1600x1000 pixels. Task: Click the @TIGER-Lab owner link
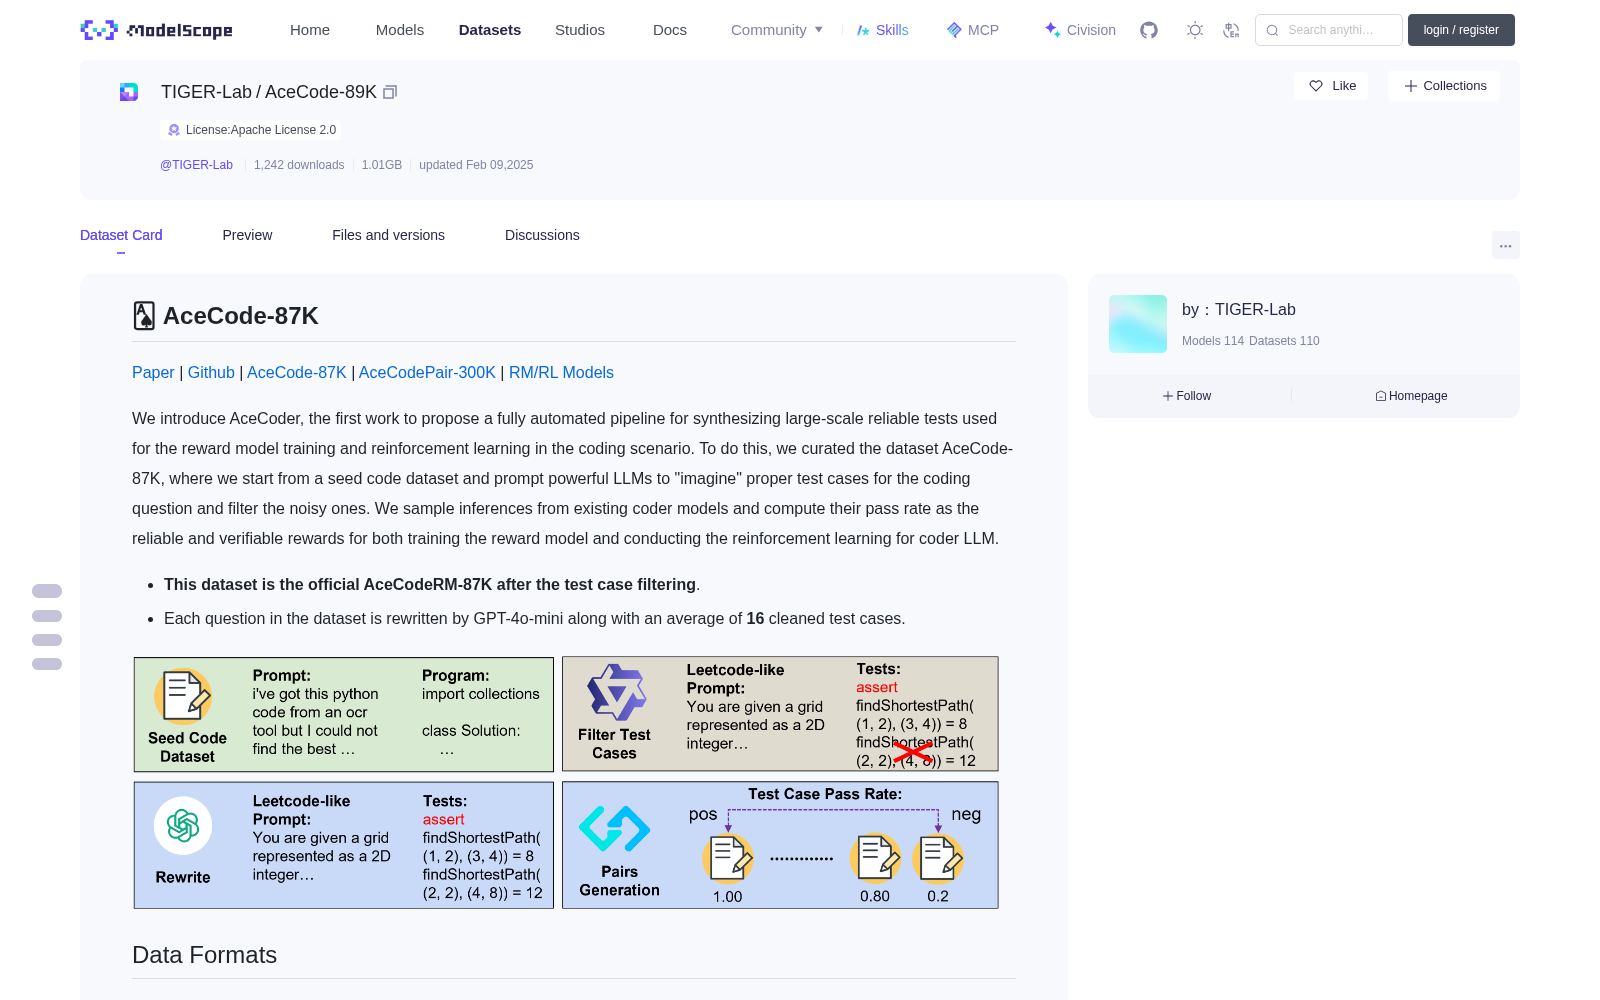196,165
